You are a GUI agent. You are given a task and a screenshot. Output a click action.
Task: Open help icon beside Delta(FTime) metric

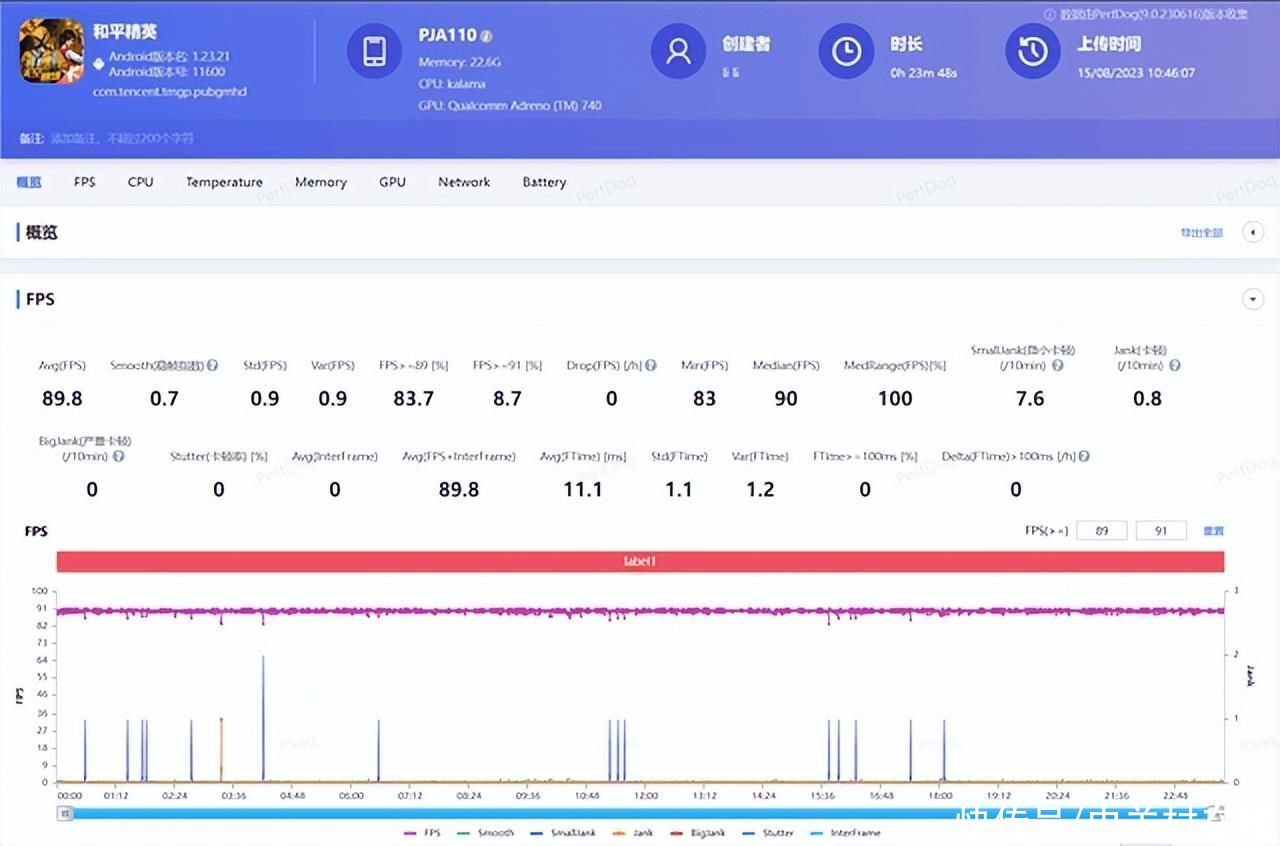pyautogui.click(x=1084, y=456)
